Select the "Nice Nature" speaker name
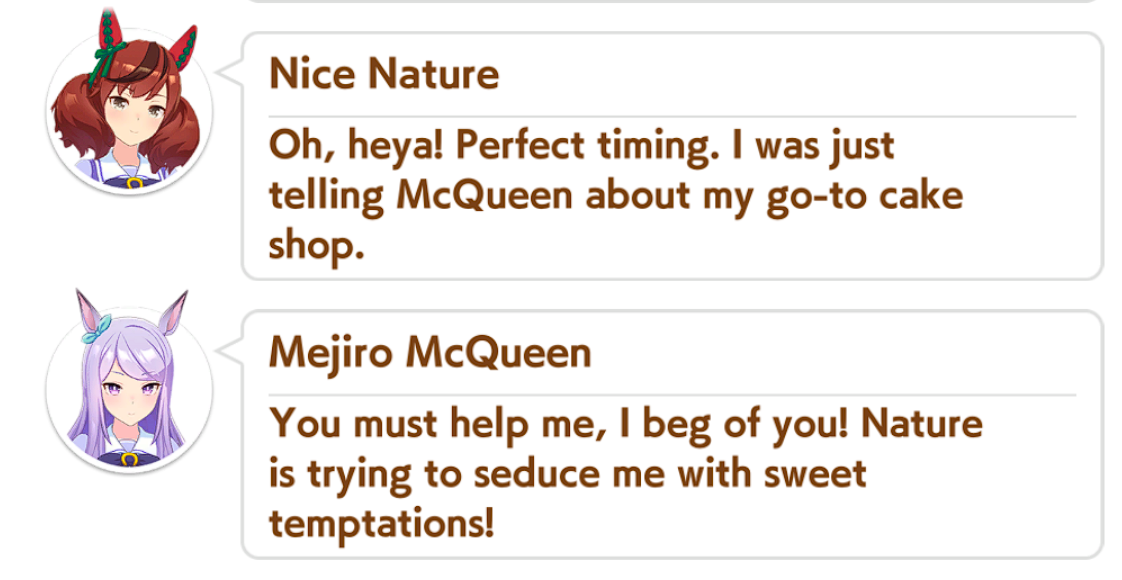This screenshot has width=1122, height=580. pyautogui.click(x=384, y=74)
